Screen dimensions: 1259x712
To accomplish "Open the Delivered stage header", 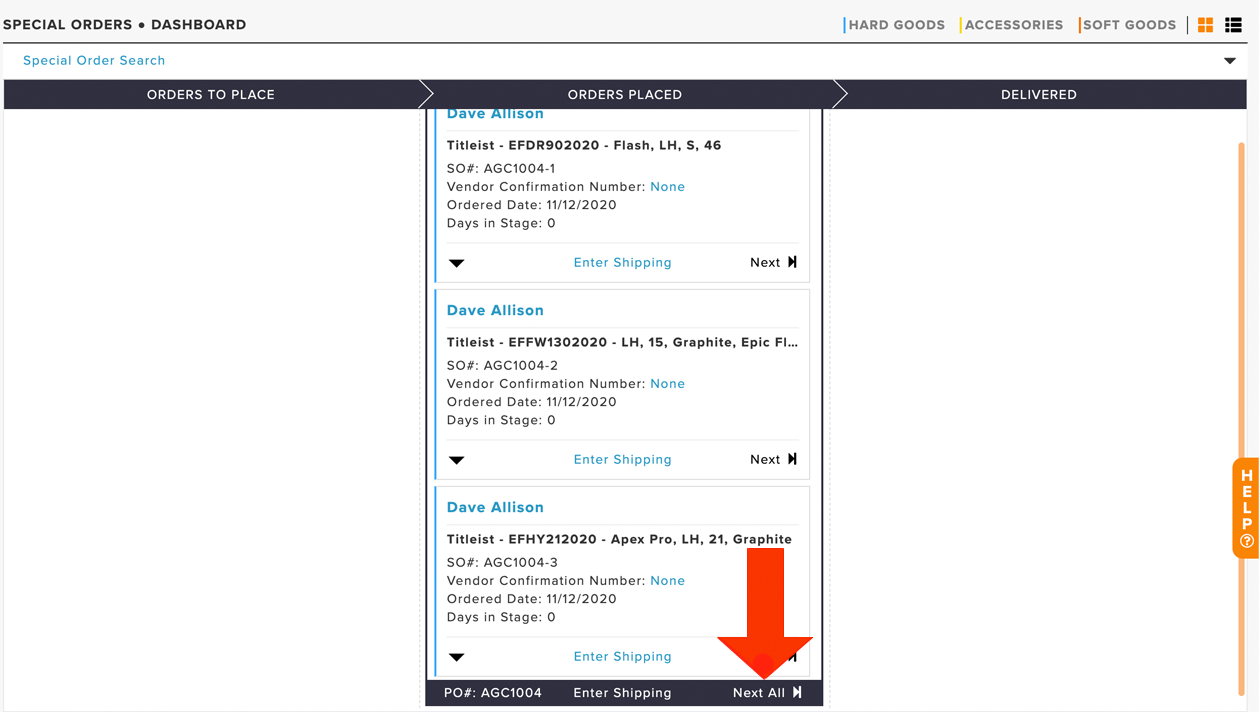I will click(1039, 94).
